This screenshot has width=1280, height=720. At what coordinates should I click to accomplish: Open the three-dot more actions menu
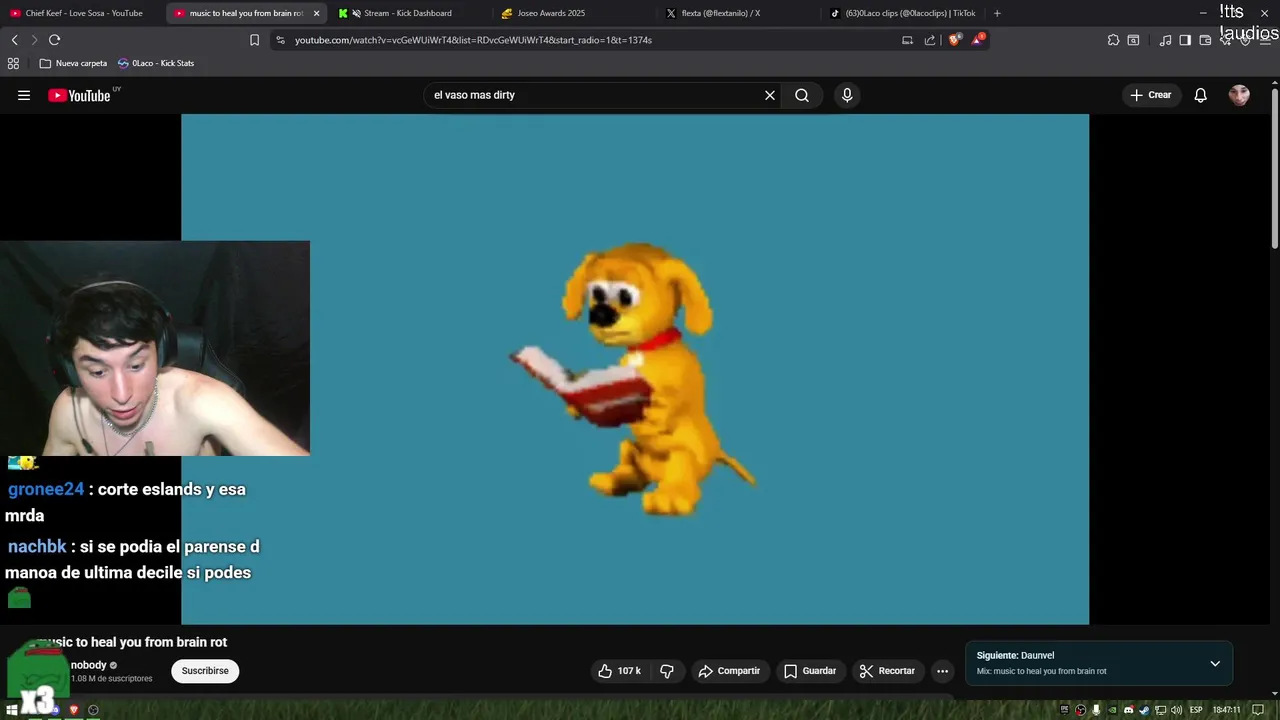point(942,671)
